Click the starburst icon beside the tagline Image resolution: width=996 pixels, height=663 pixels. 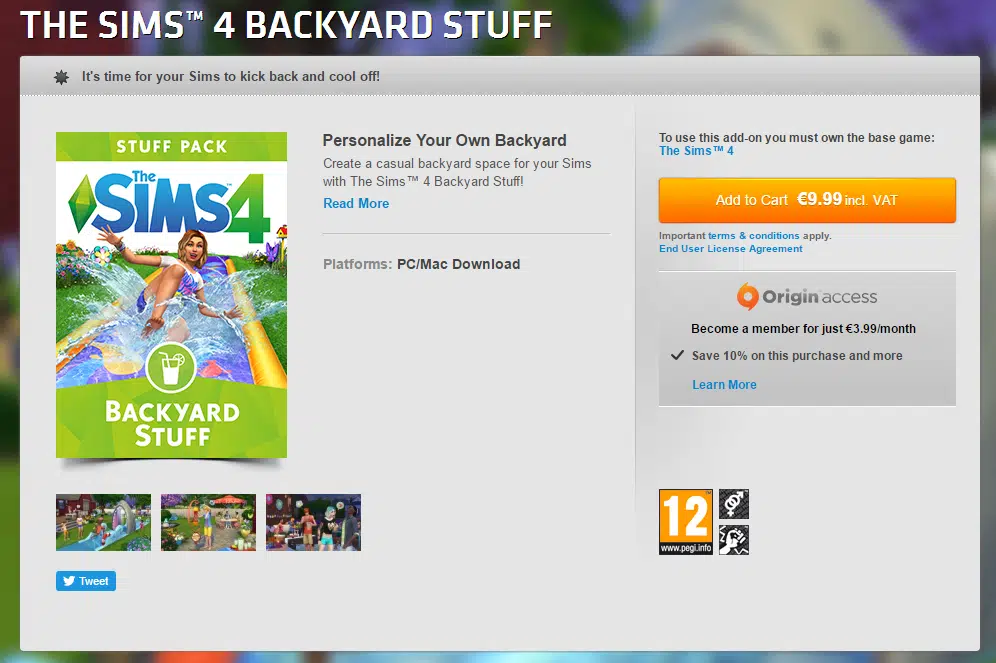click(61, 77)
